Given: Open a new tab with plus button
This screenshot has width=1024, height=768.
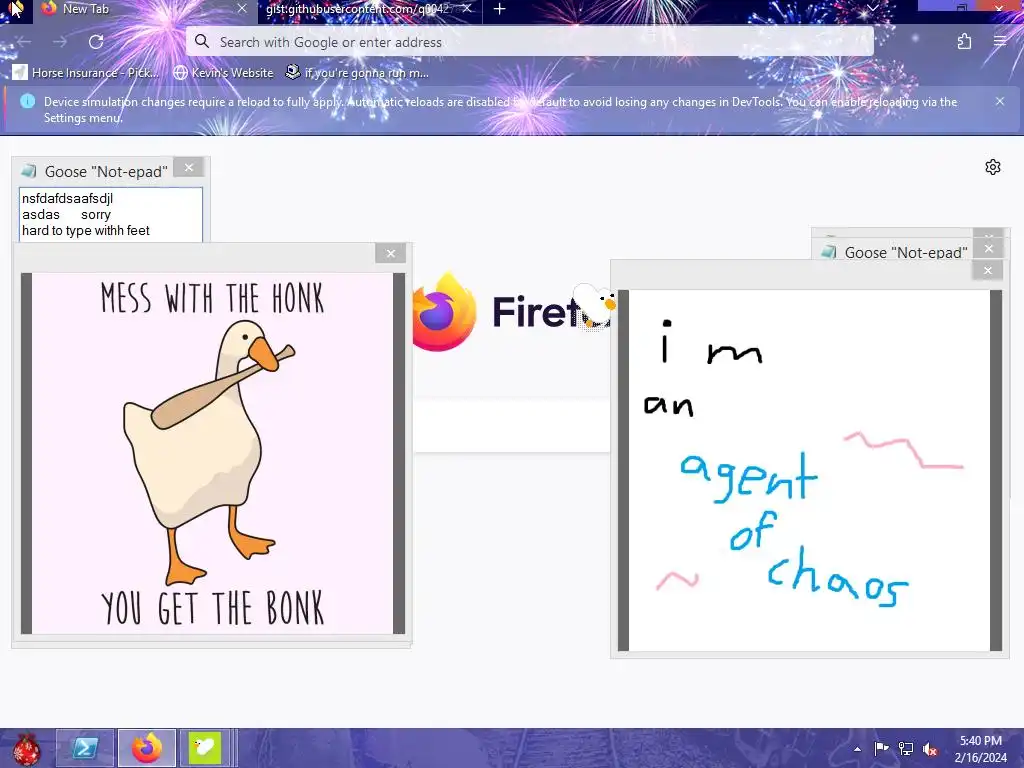Looking at the screenshot, I should [x=500, y=9].
